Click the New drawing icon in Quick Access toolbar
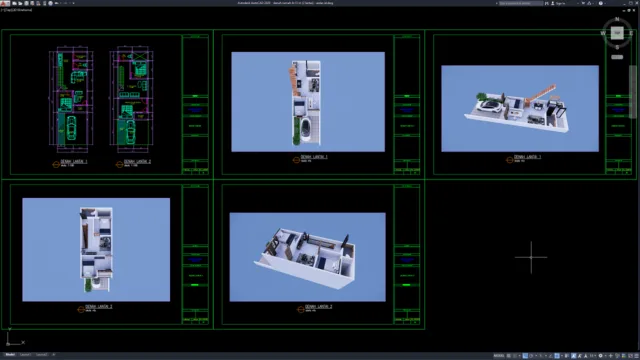This screenshot has width=640, height=360. tap(14, 3)
